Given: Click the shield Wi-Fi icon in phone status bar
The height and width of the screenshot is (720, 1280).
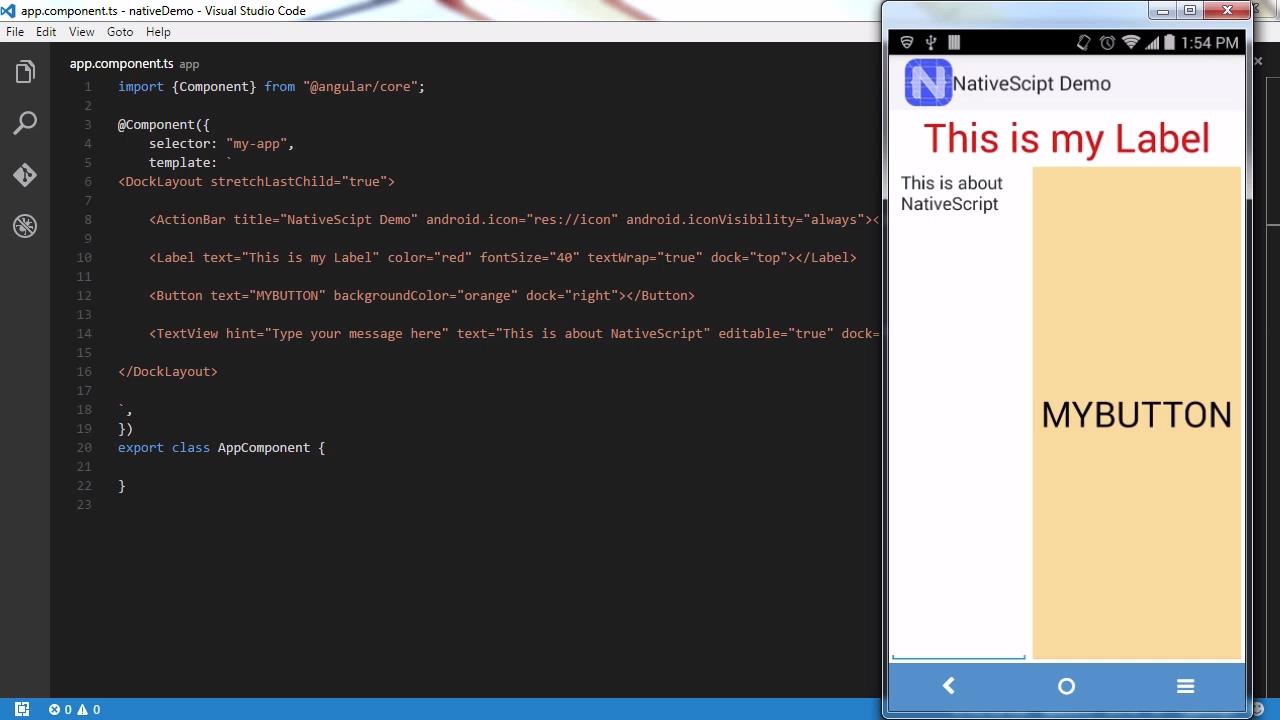Looking at the screenshot, I should [907, 43].
